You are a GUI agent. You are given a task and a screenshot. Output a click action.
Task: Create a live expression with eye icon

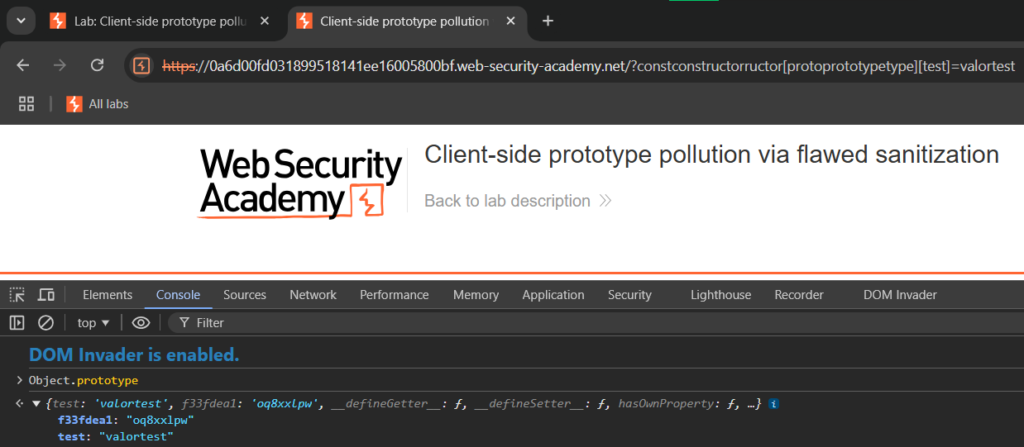141,322
